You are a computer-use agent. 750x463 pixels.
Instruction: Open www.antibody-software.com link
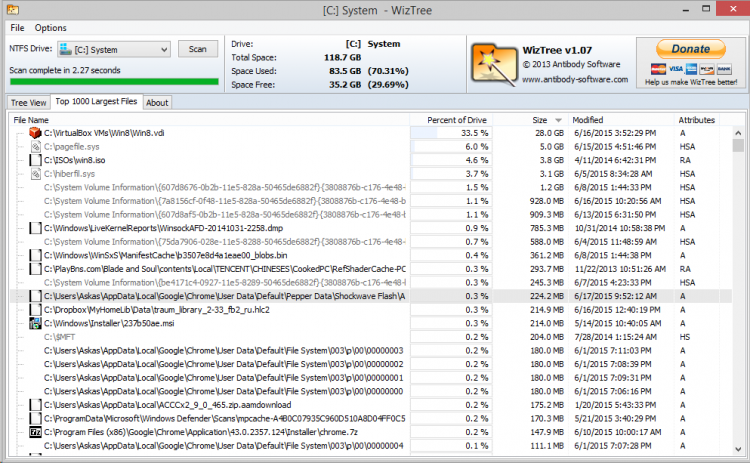point(575,79)
